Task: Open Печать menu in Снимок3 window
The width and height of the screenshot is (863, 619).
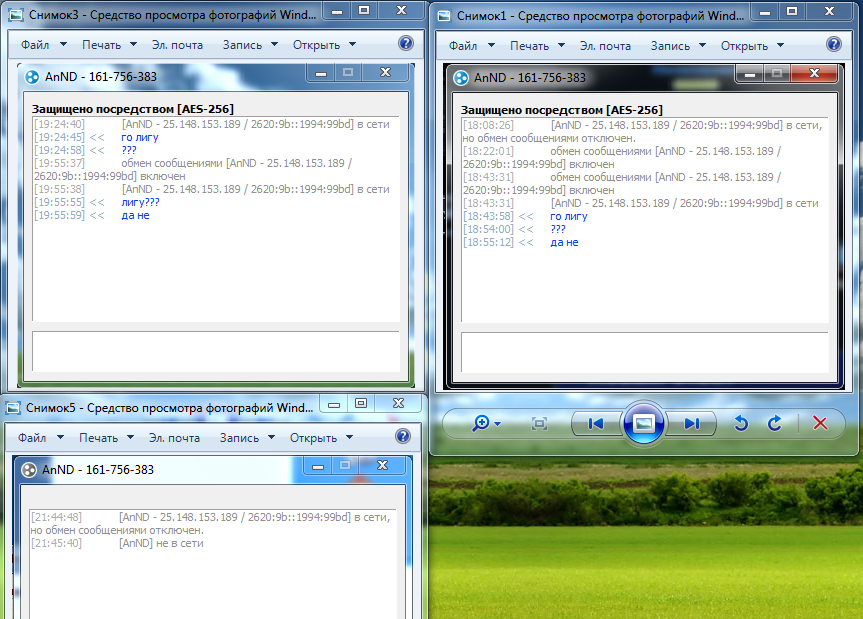Action: point(109,45)
